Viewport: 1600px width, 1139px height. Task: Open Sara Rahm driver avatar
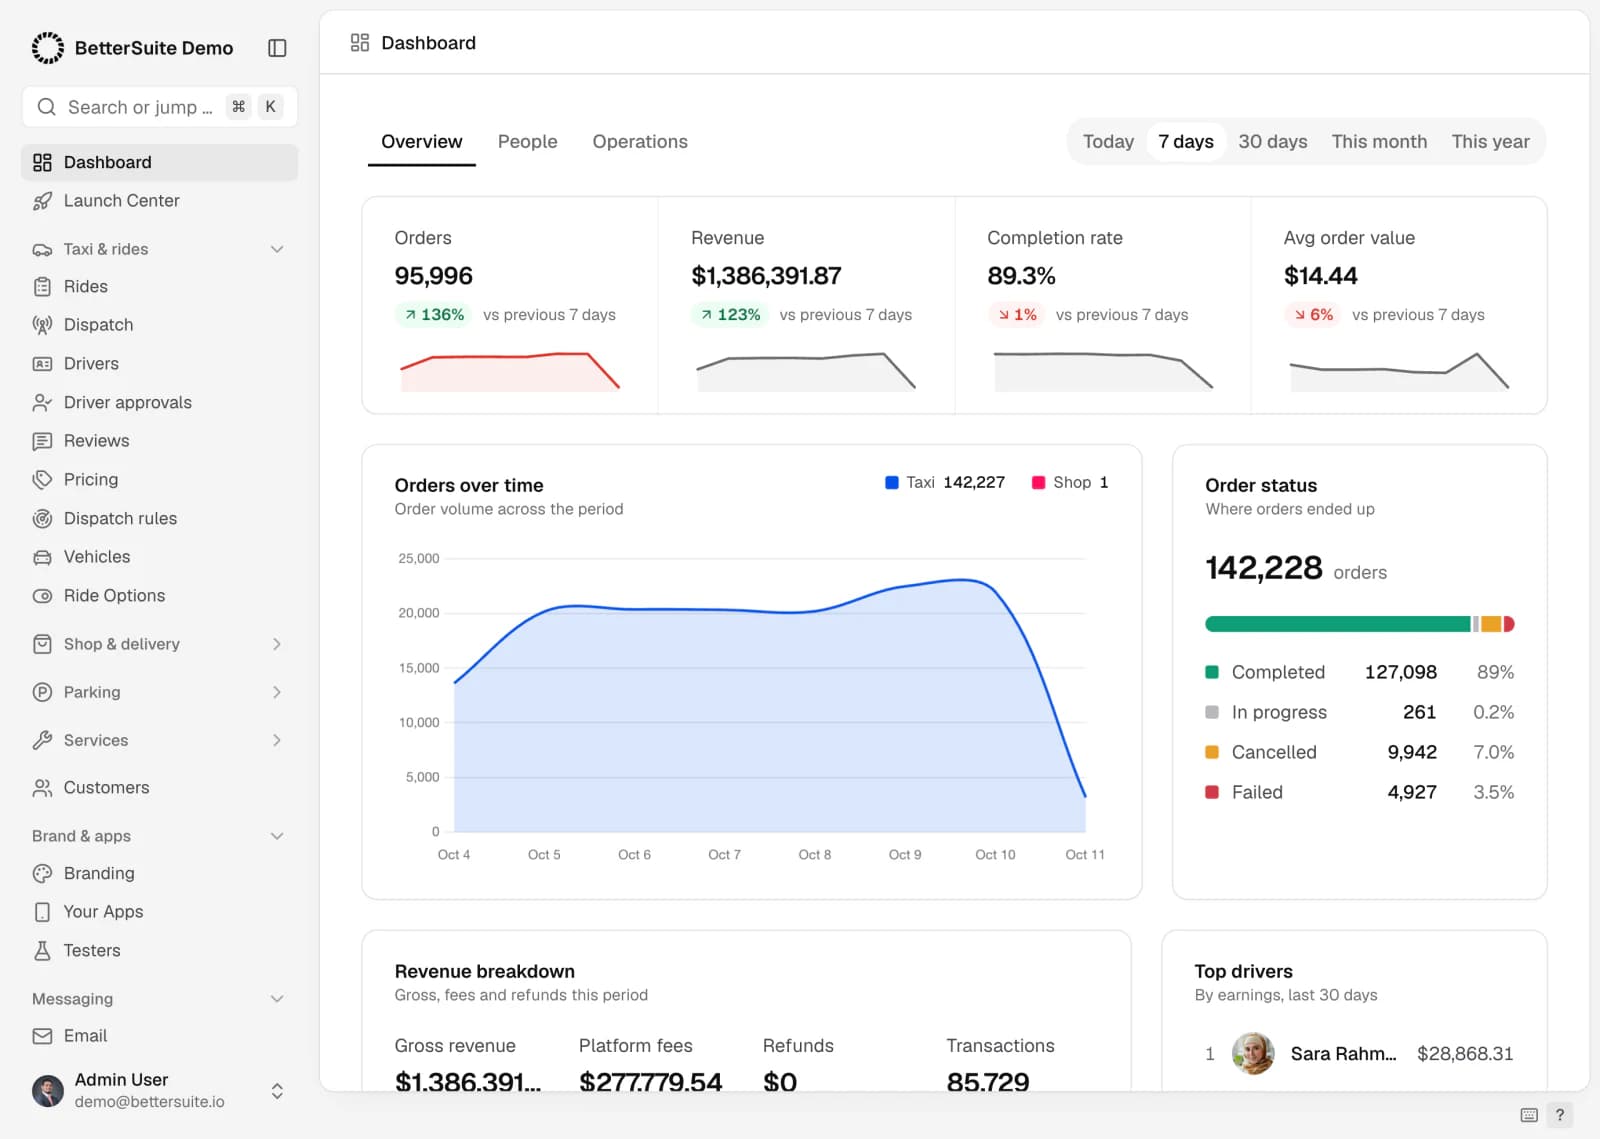1253,1054
